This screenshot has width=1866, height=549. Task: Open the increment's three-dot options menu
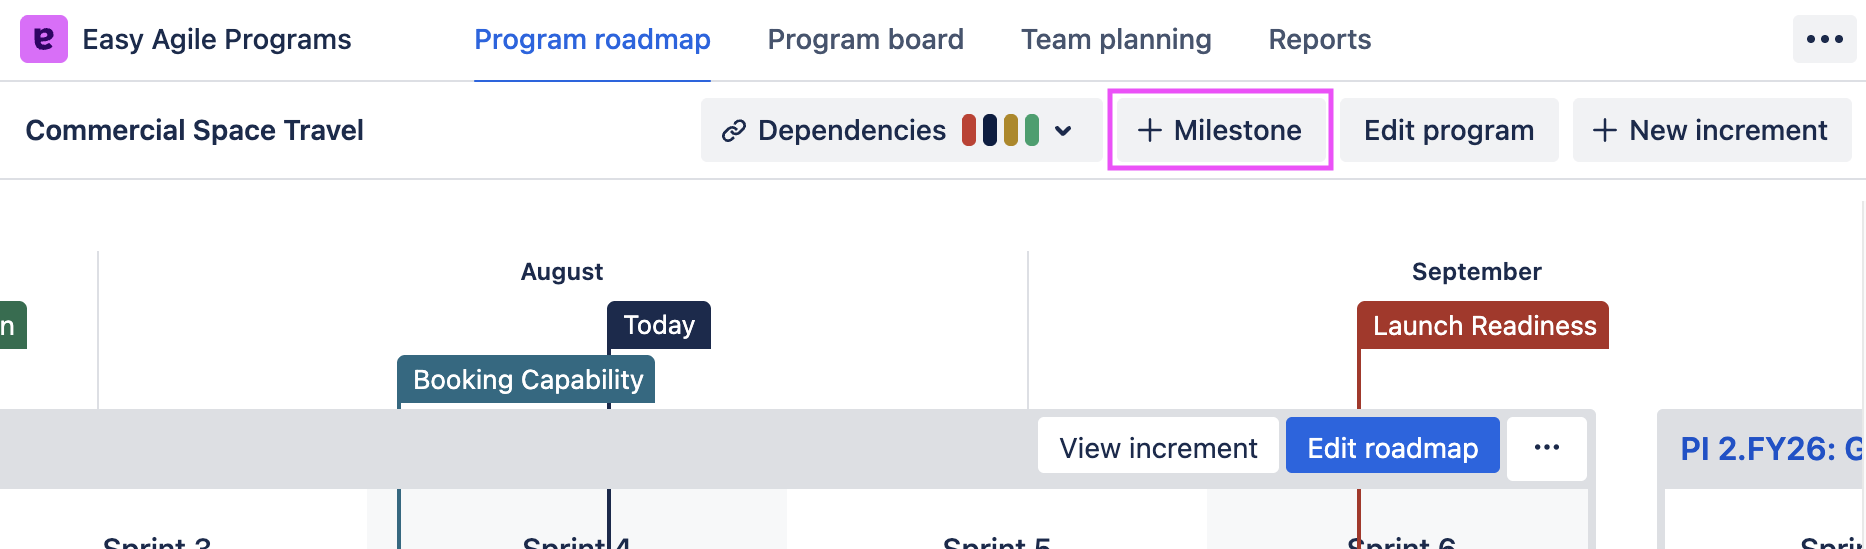1546,447
